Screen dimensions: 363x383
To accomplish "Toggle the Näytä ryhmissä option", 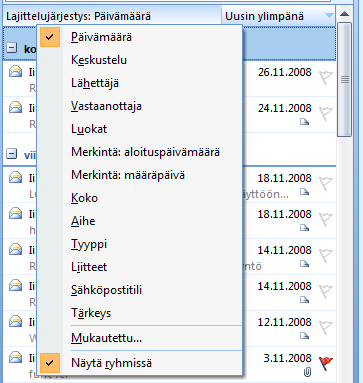I will tap(139, 363).
